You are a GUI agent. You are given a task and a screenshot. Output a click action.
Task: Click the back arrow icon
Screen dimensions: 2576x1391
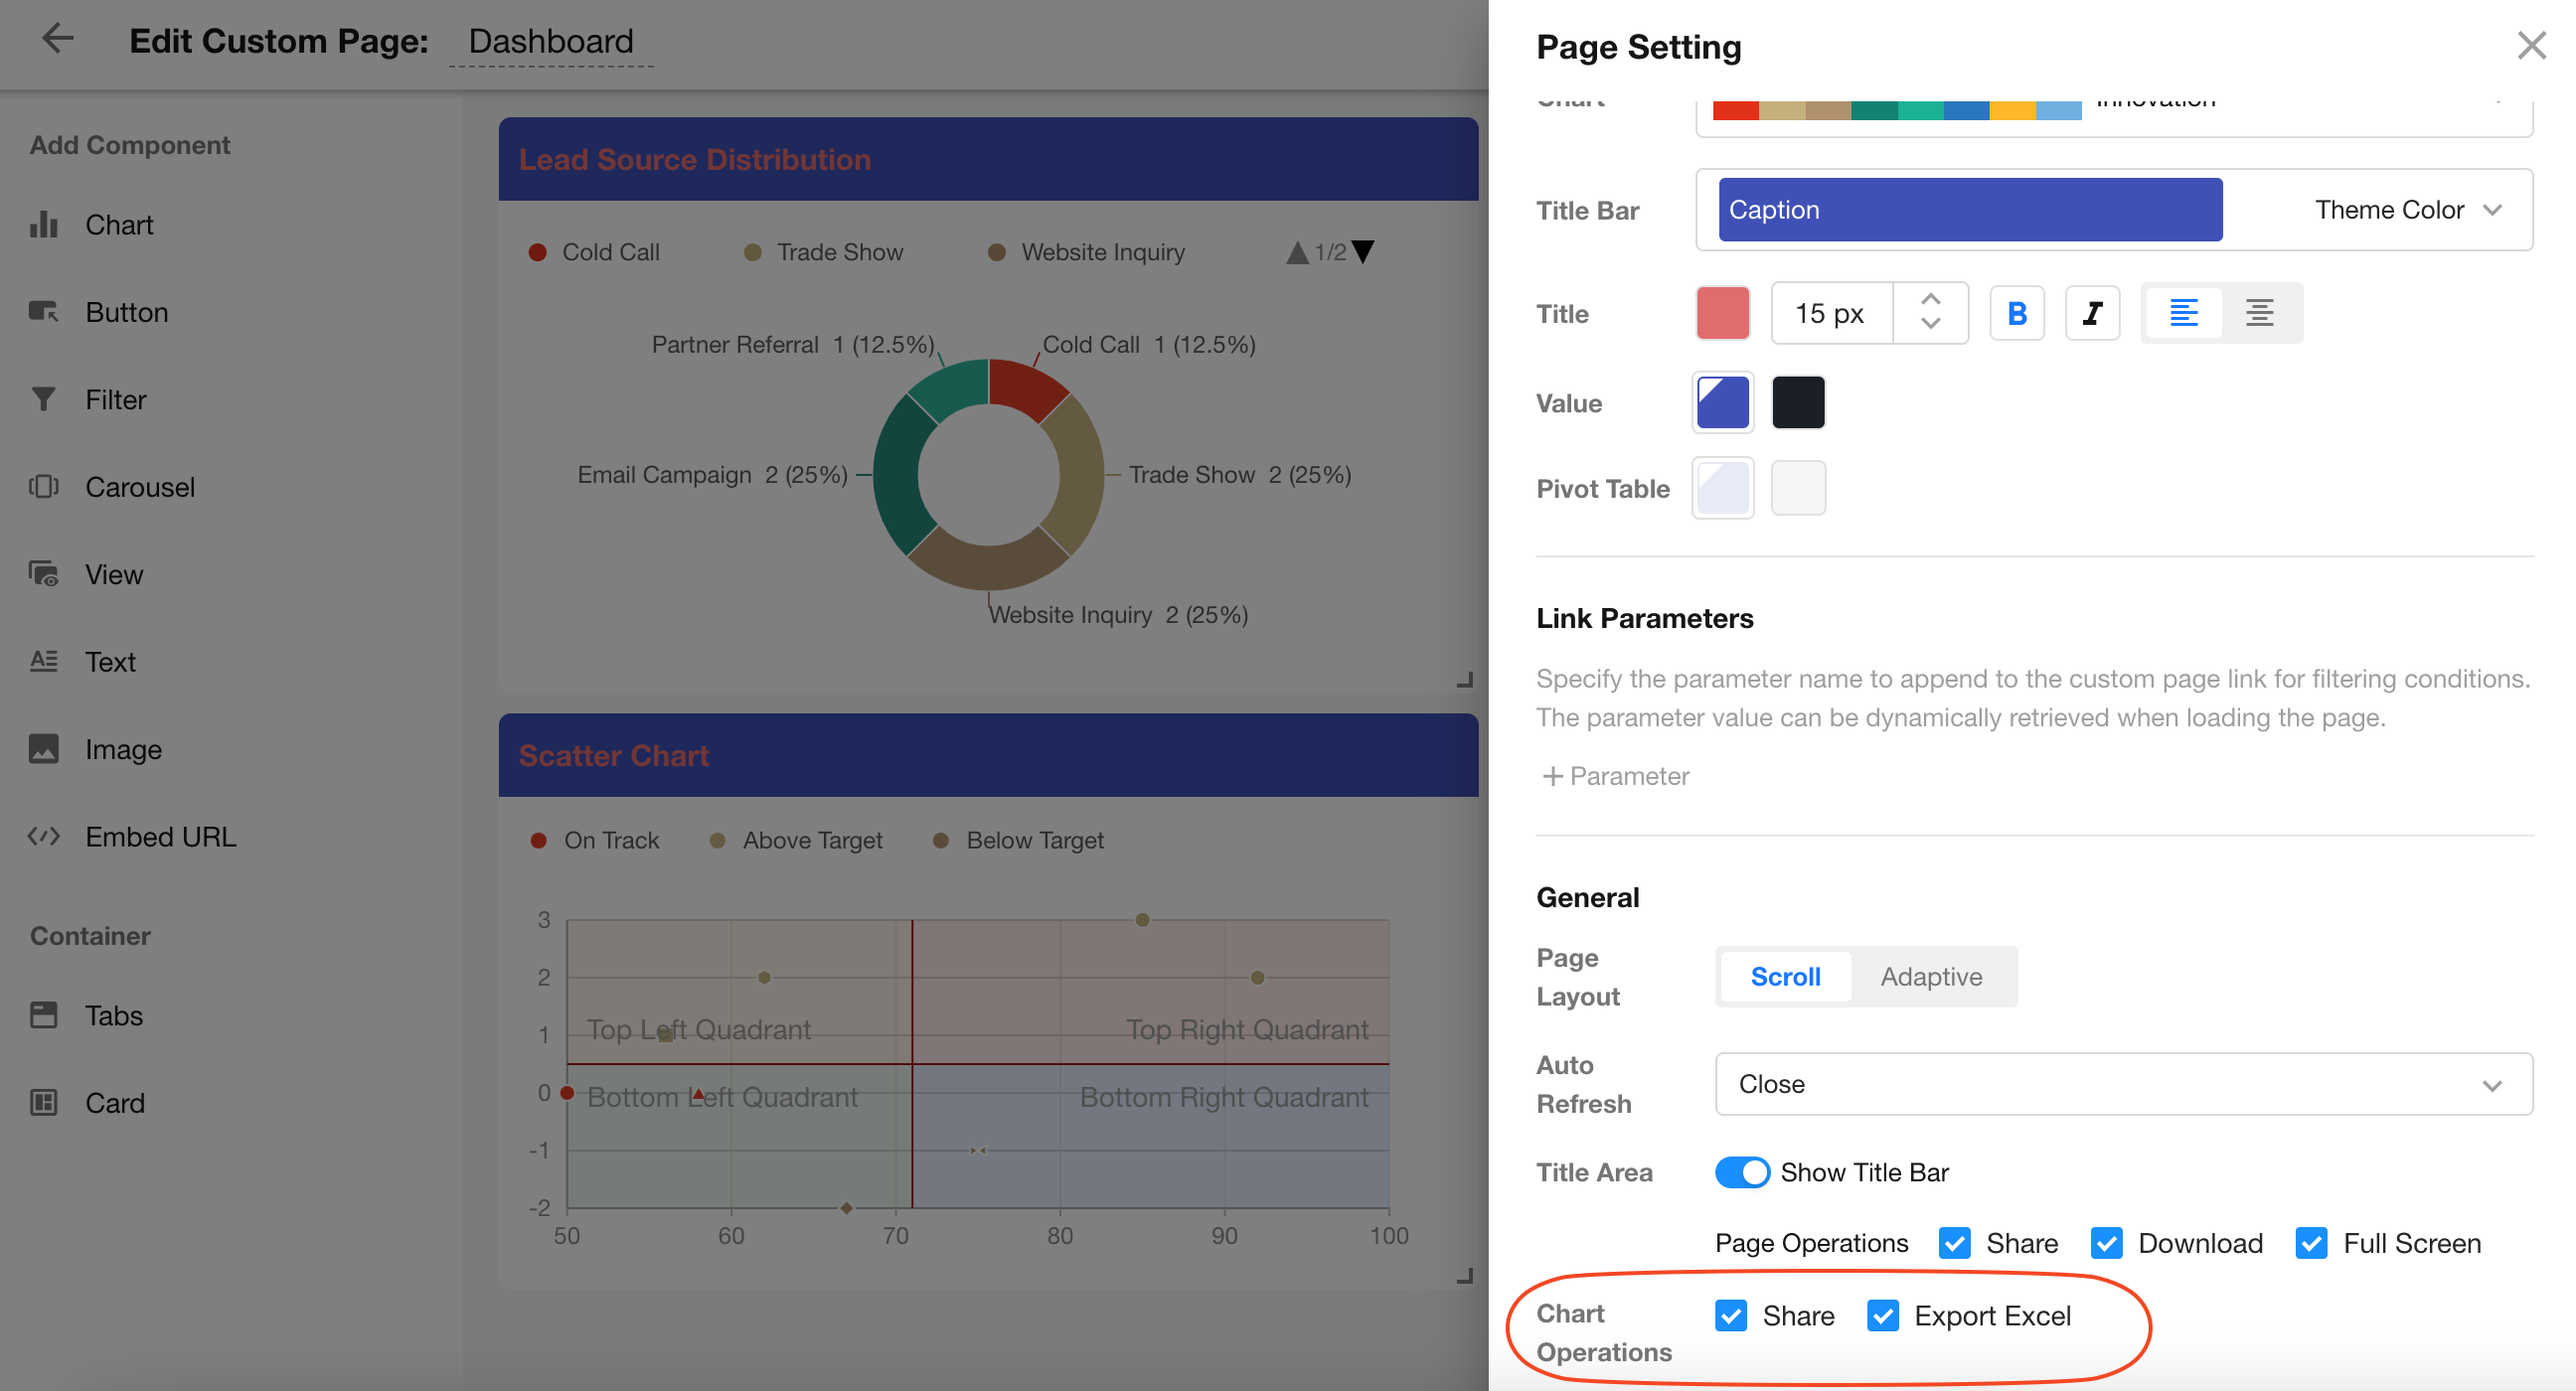click(x=57, y=40)
